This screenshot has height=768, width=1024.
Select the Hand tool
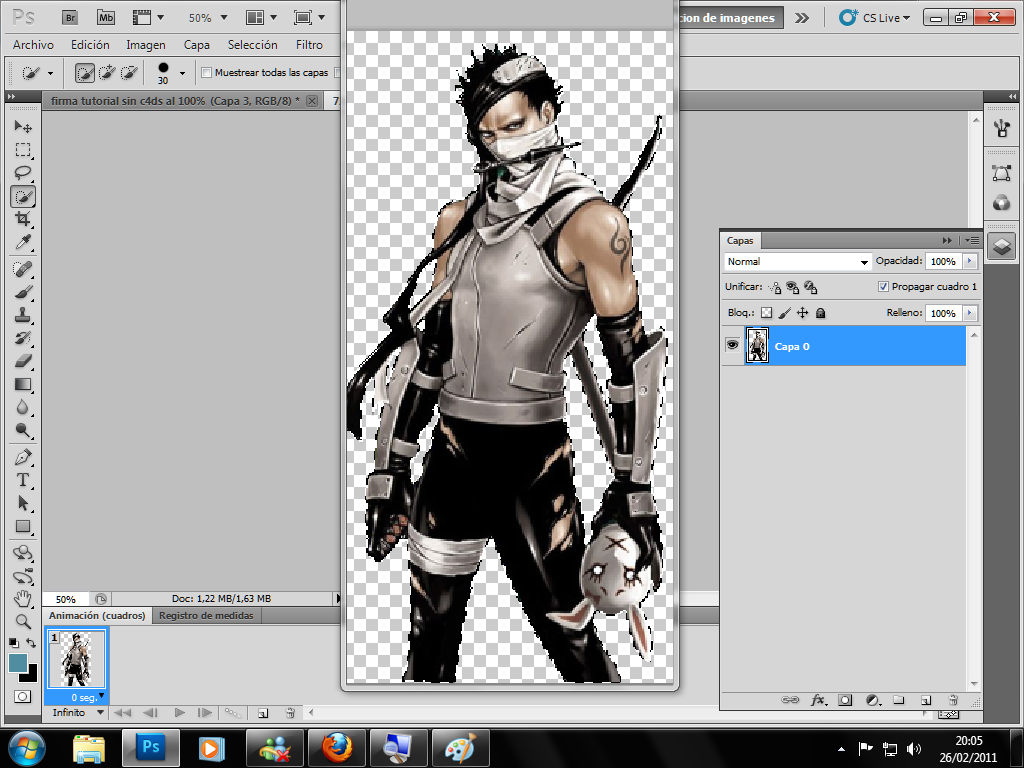coord(23,598)
